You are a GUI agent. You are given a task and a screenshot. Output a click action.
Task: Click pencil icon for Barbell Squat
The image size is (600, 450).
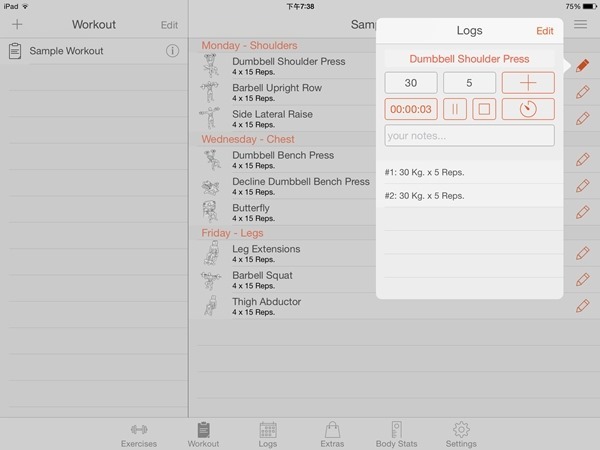point(582,280)
